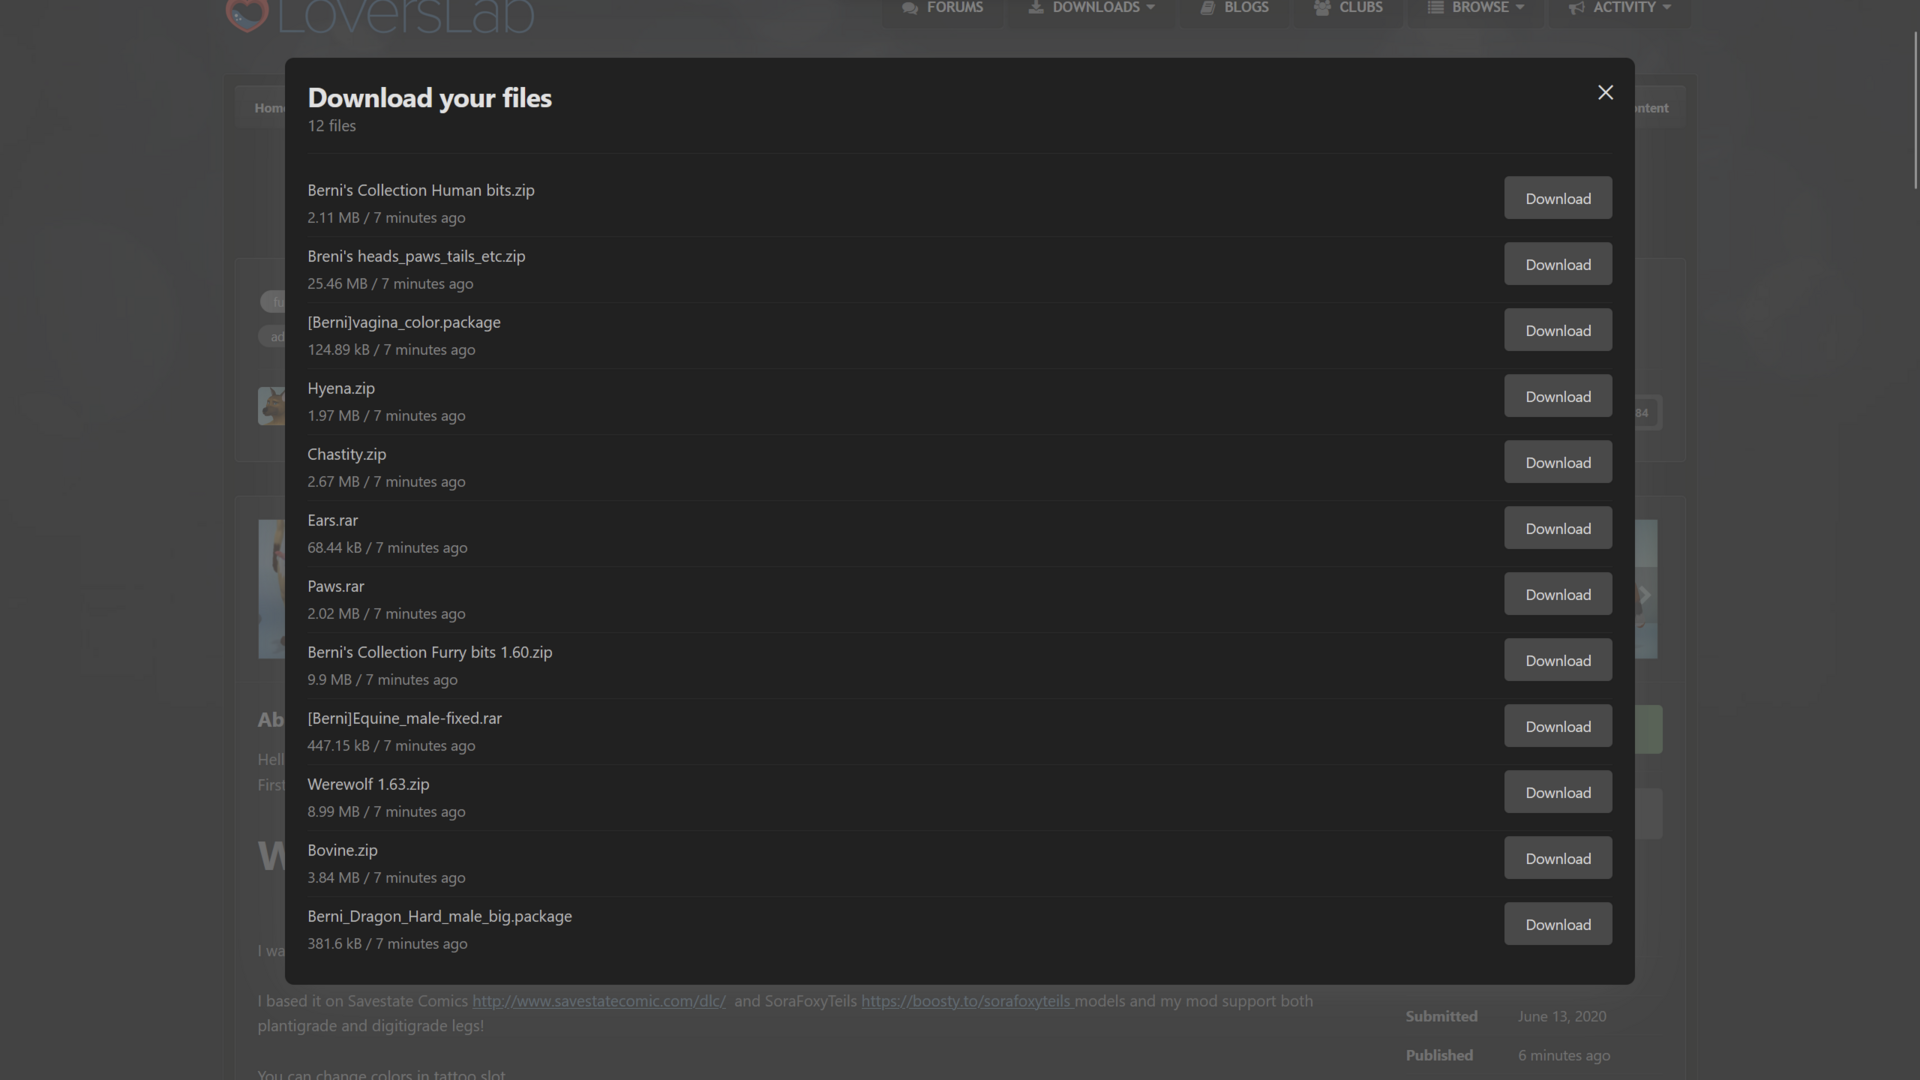This screenshot has width=1920, height=1080.
Task: Click the Blogs page icon
Action: tap(1207, 8)
